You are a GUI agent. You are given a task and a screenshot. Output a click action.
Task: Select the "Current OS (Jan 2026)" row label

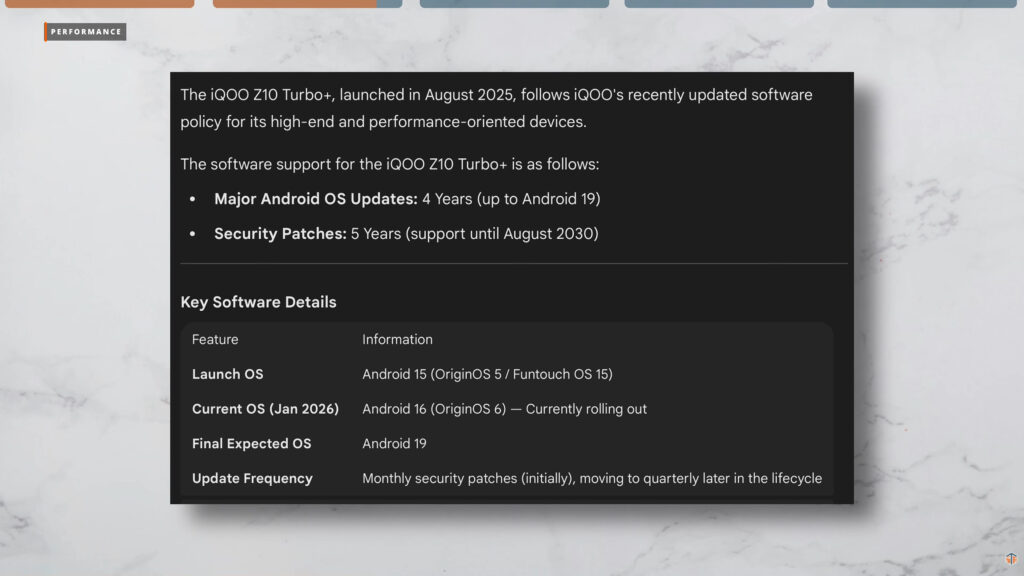(x=265, y=409)
